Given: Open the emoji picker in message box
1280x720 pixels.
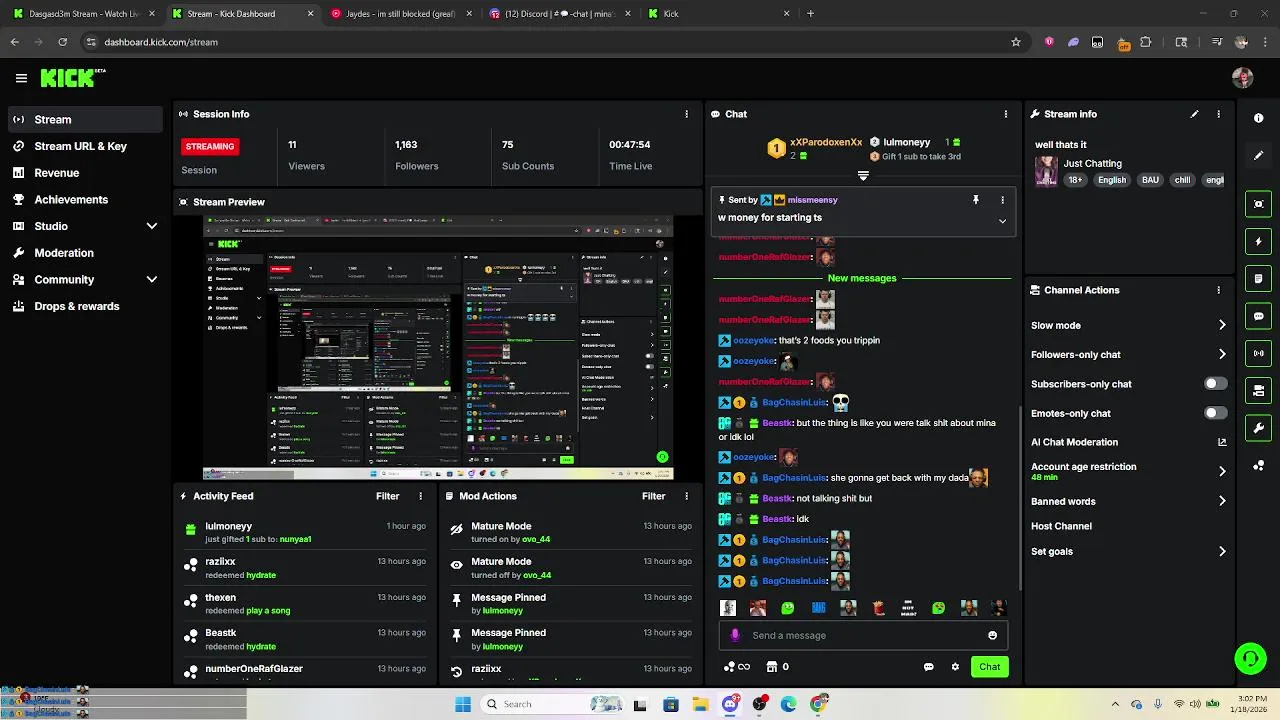Looking at the screenshot, I should click(x=992, y=635).
